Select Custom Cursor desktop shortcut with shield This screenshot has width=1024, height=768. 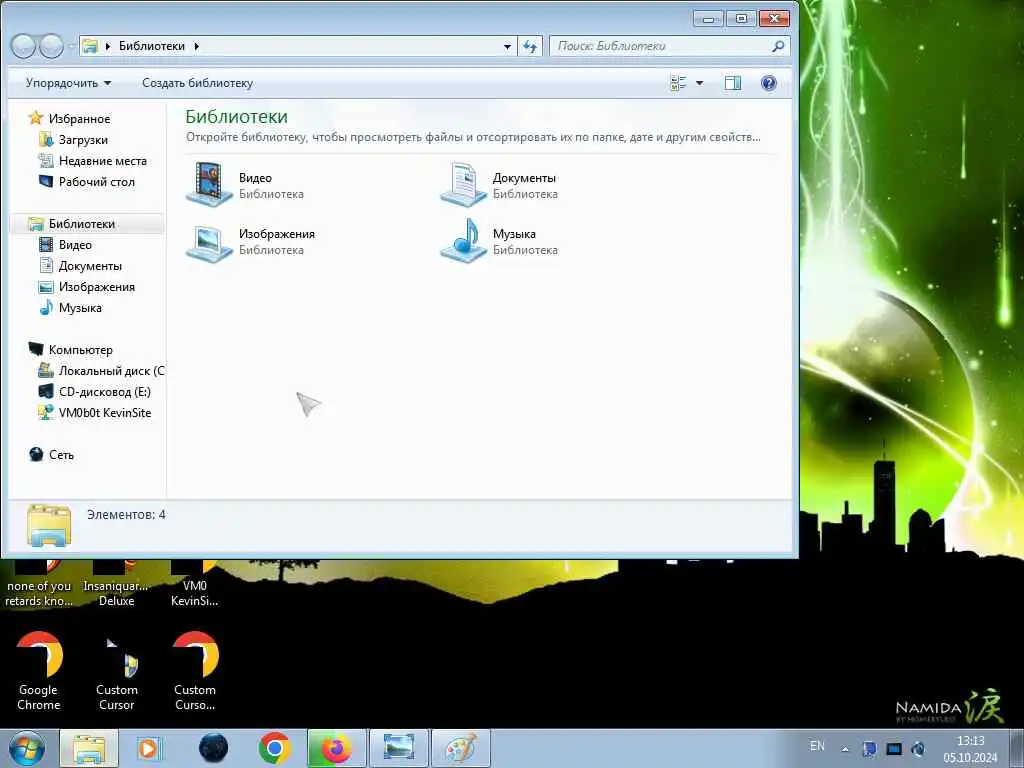(117, 671)
